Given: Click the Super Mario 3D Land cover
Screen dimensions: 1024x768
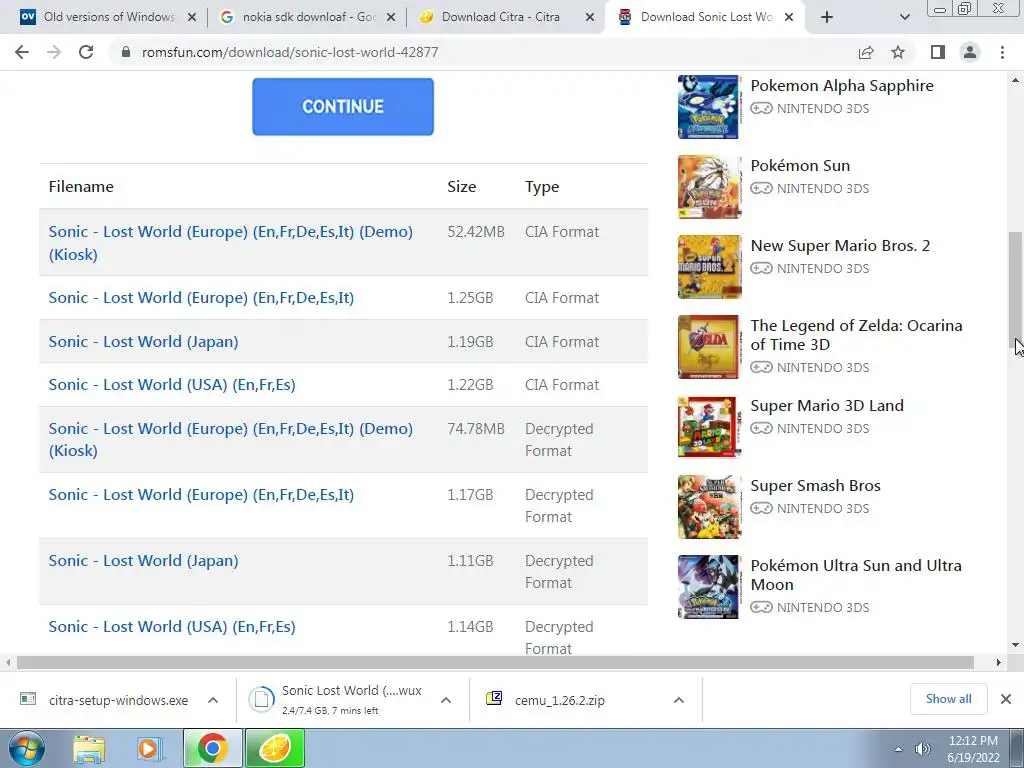Looking at the screenshot, I should point(709,426).
